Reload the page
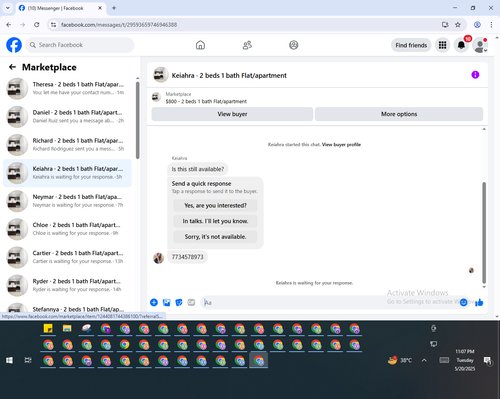 (x=37, y=25)
